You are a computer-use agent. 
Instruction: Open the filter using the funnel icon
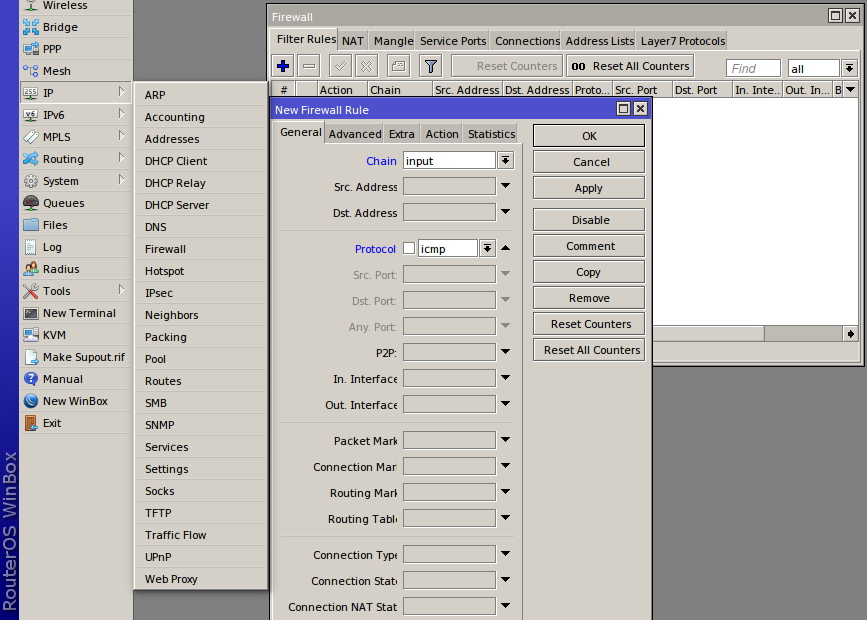430,66
